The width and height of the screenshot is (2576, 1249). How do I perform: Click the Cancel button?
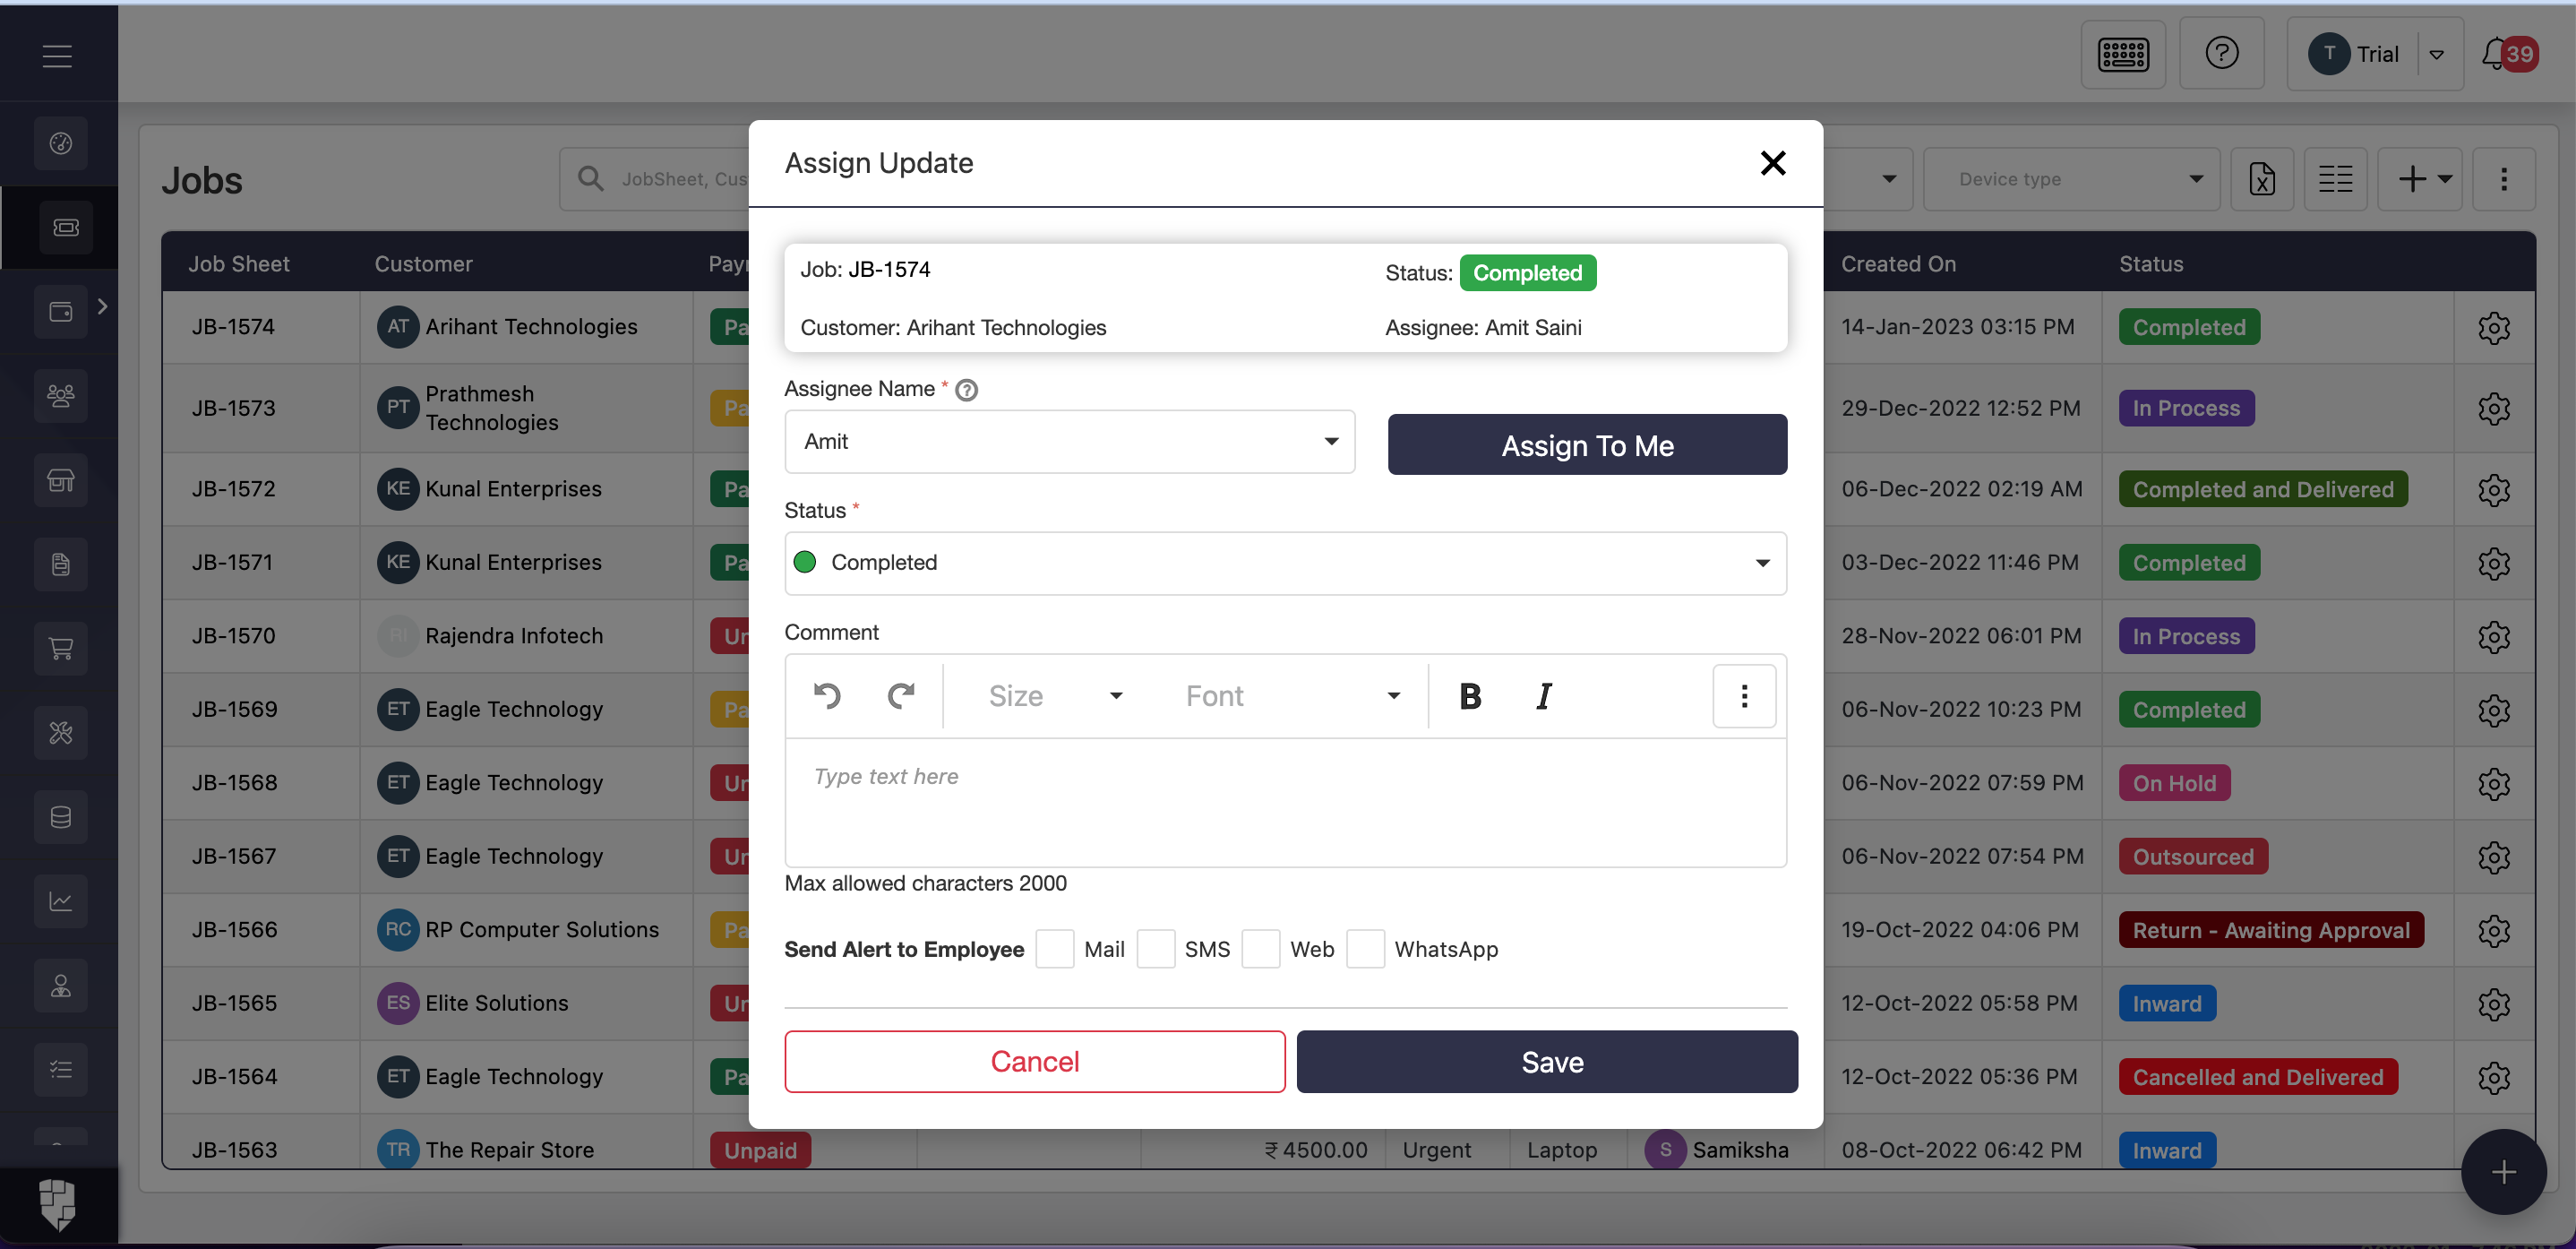pyautogui.click(x=1034, y=1061)
